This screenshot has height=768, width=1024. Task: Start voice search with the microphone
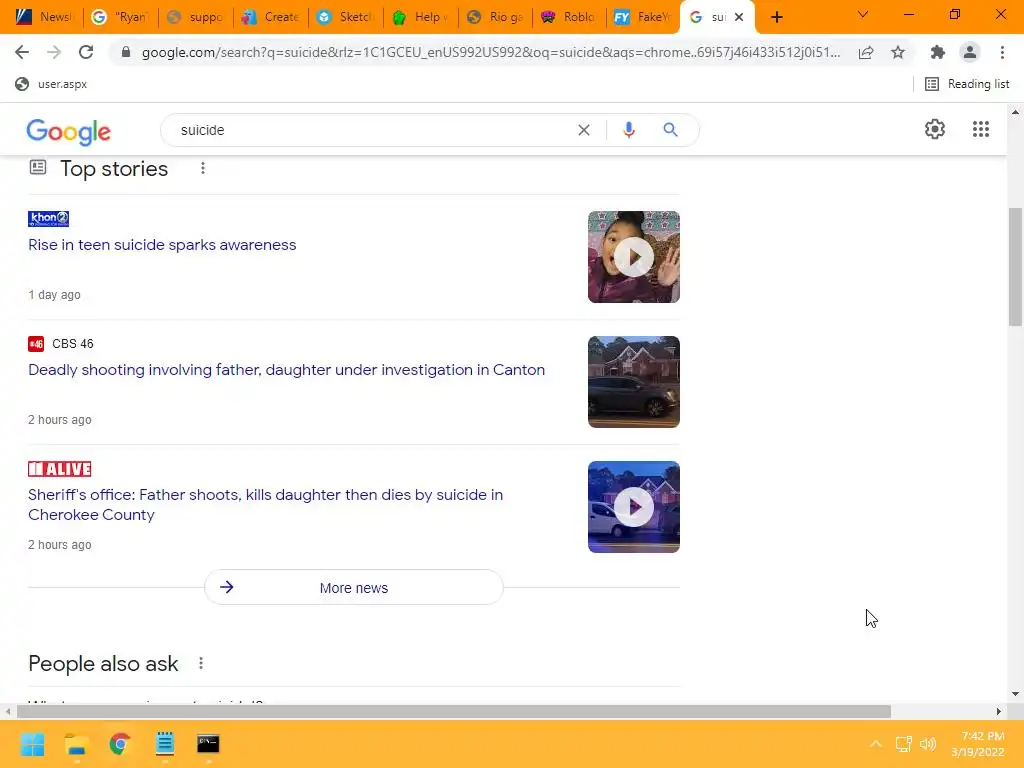(629, 130)
